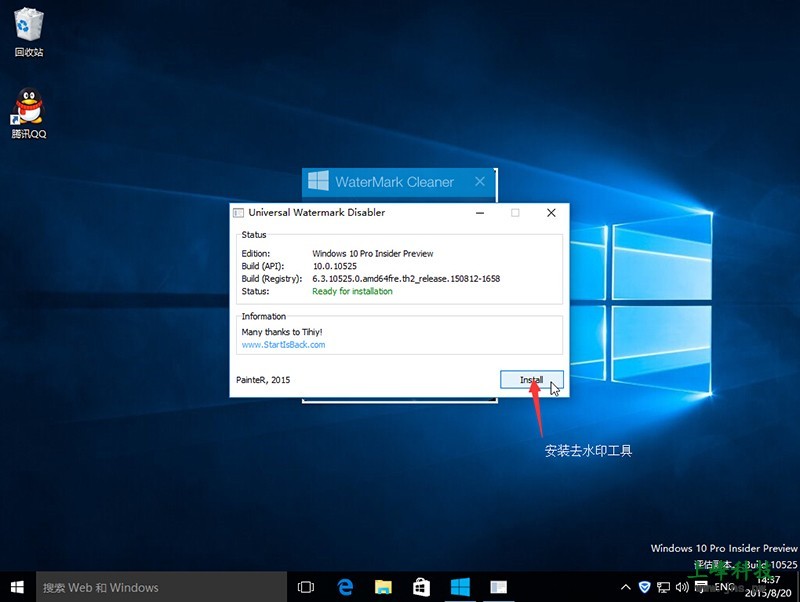Click the Search Web and Windows box
800x602 pixels.
[x=160, y=587]
